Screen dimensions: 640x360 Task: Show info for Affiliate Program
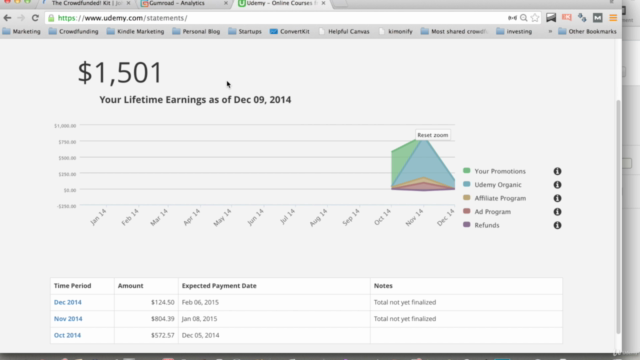pyautogui.click(x=557, y=198)
